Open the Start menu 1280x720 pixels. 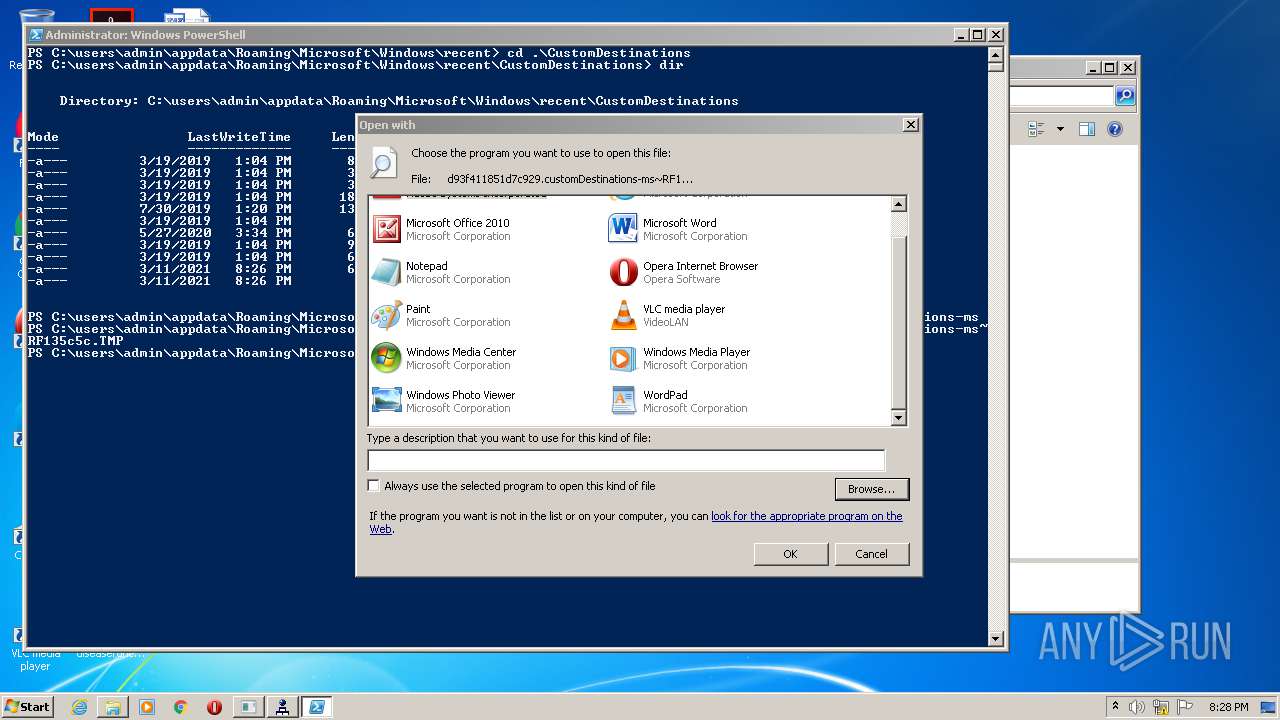(27, 707)
